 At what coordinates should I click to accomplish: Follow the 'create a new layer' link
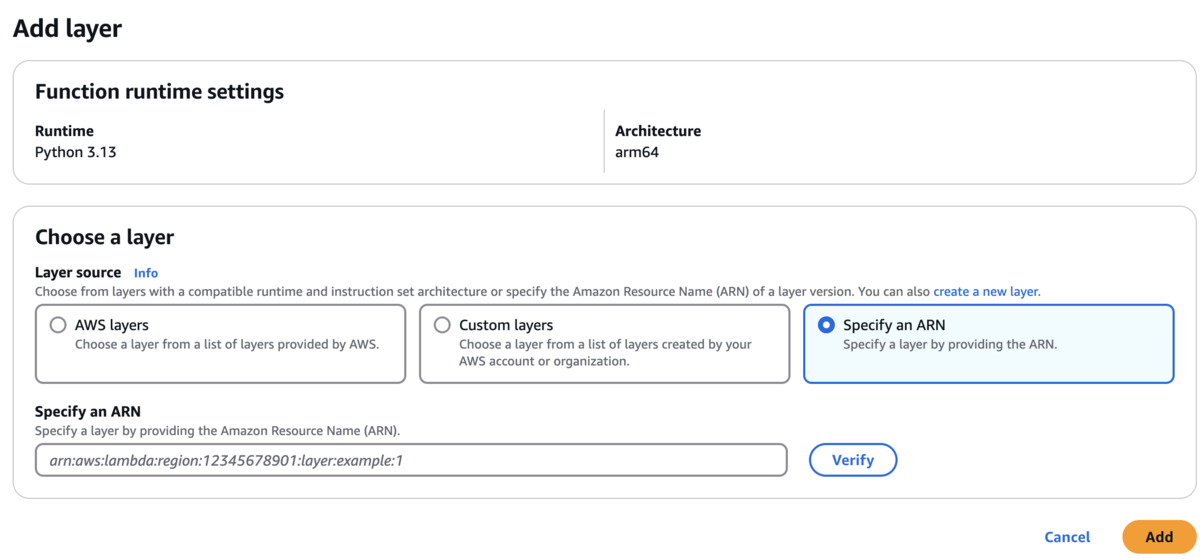pyautogui.click(x=986, y=291)
